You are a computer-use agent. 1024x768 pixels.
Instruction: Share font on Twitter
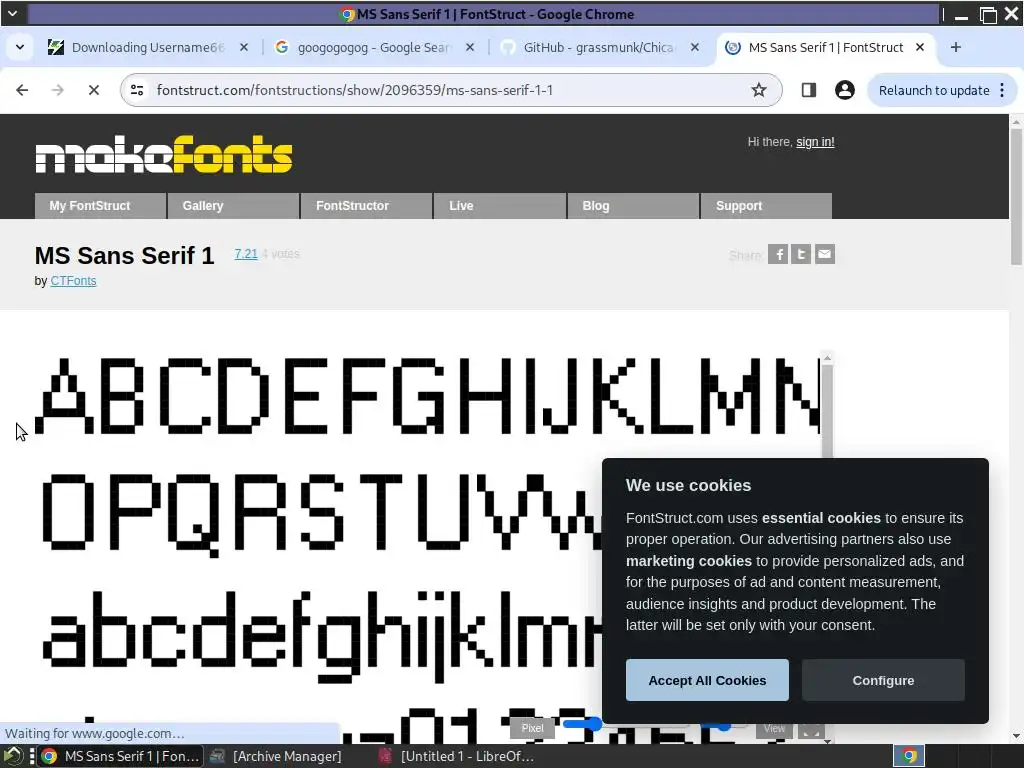coord(801,254)
